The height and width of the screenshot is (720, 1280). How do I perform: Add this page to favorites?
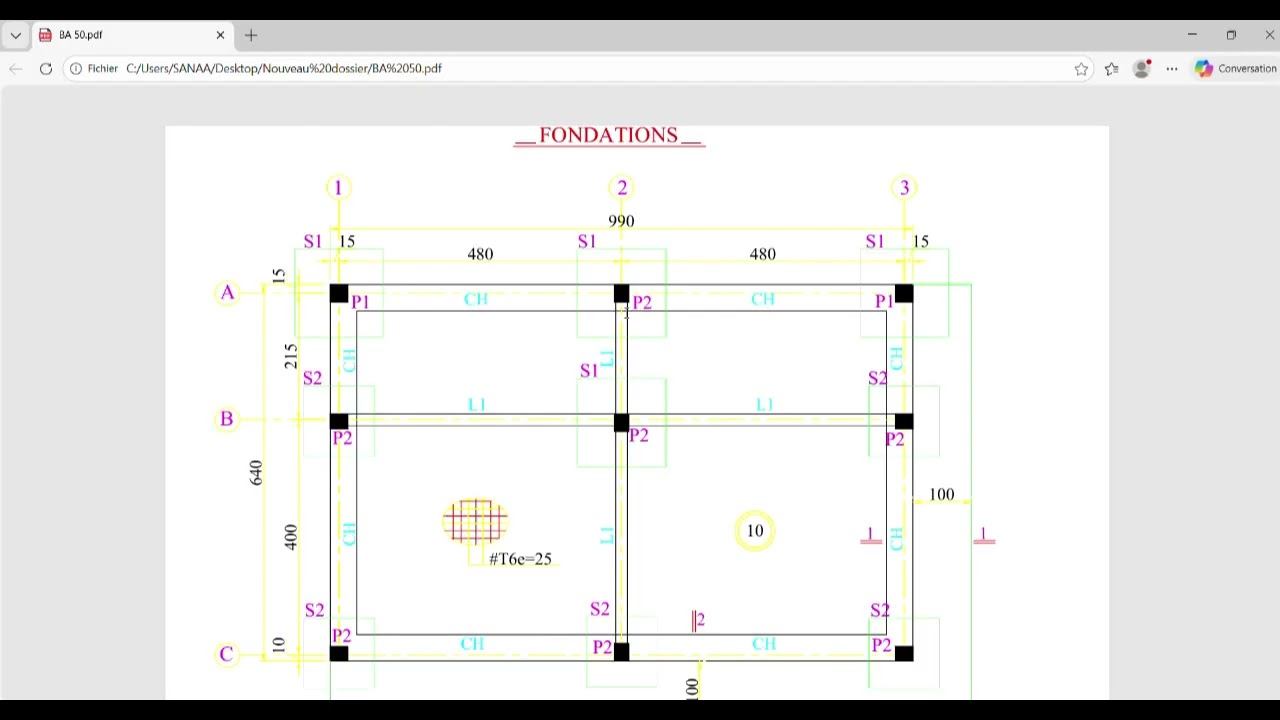click(1081, 68)
